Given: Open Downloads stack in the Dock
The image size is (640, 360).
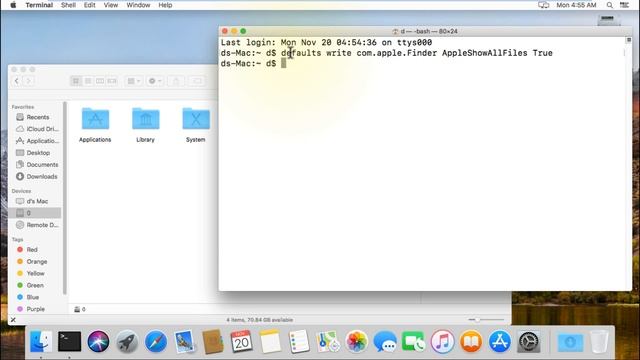Looking at the screenshot, I should [x=570, y=342].
